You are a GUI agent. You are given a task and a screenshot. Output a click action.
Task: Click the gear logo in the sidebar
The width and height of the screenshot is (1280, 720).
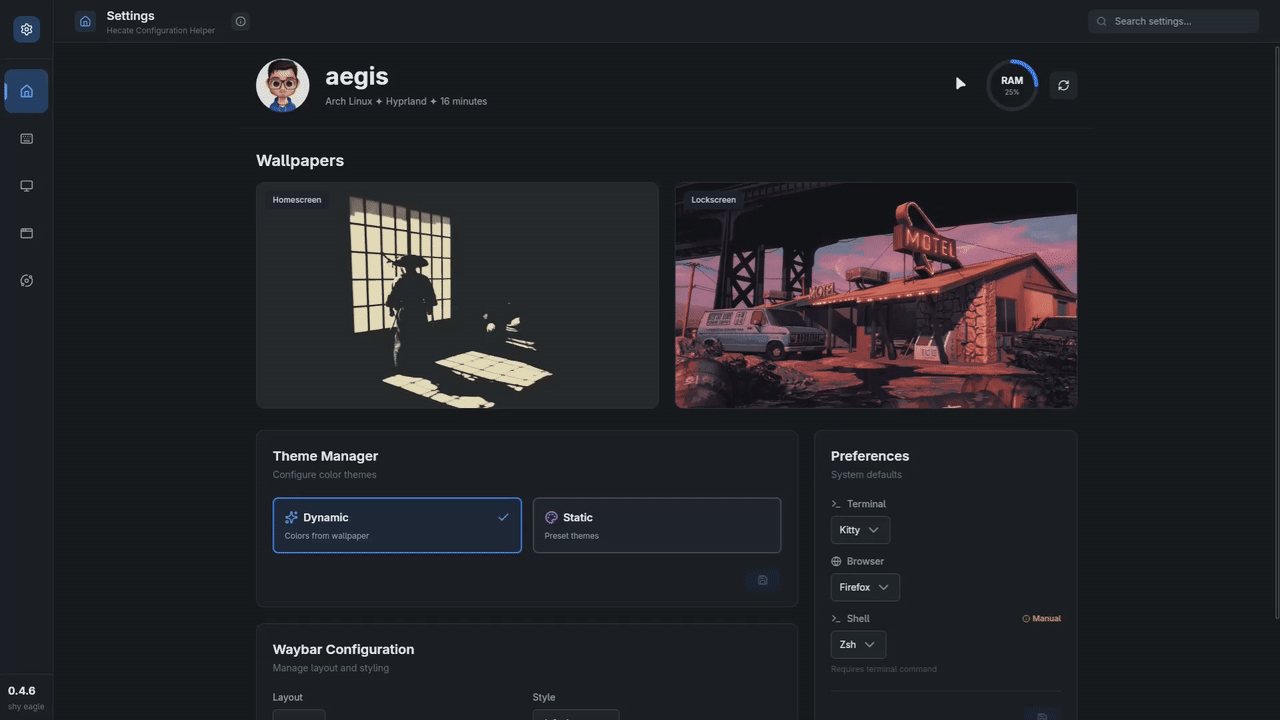point(26,29)
